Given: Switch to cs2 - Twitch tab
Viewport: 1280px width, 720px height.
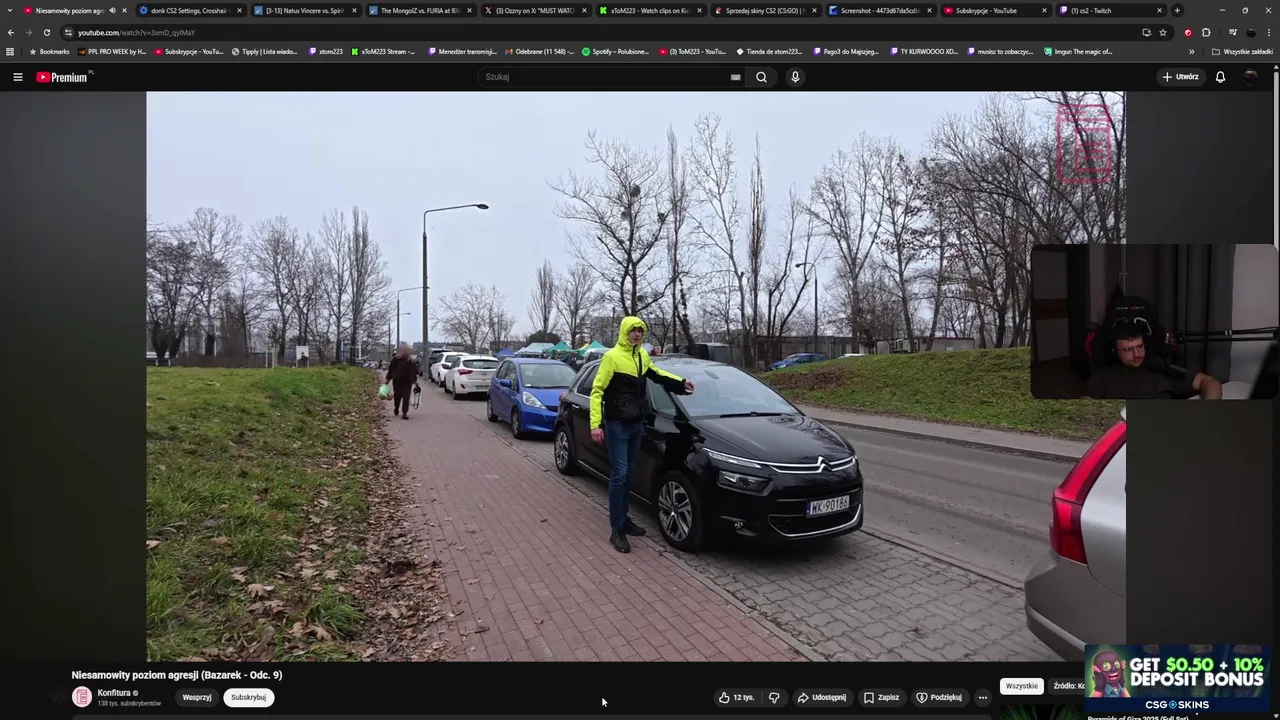Looking at the screenshot, I should click(x=1109, y=10).
